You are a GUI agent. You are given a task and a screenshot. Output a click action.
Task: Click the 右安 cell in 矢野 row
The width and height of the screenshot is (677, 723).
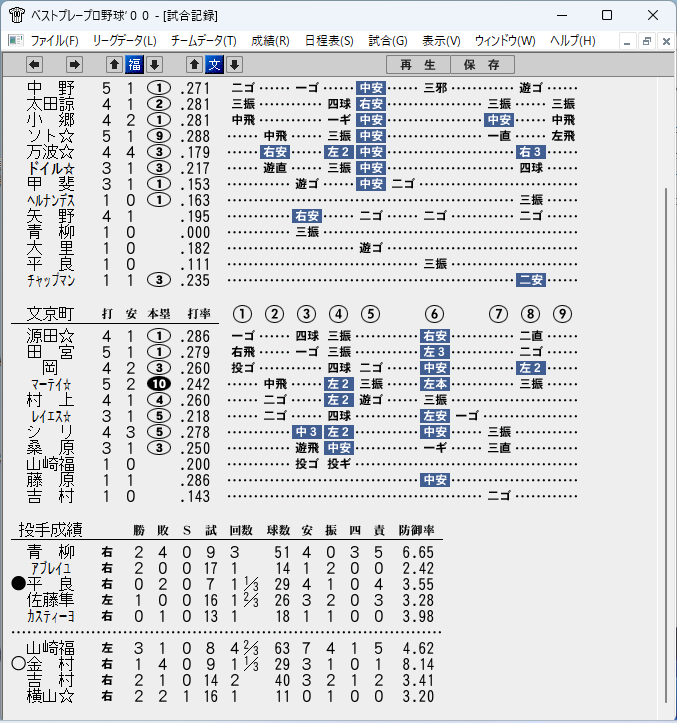[x=307, y=216]
